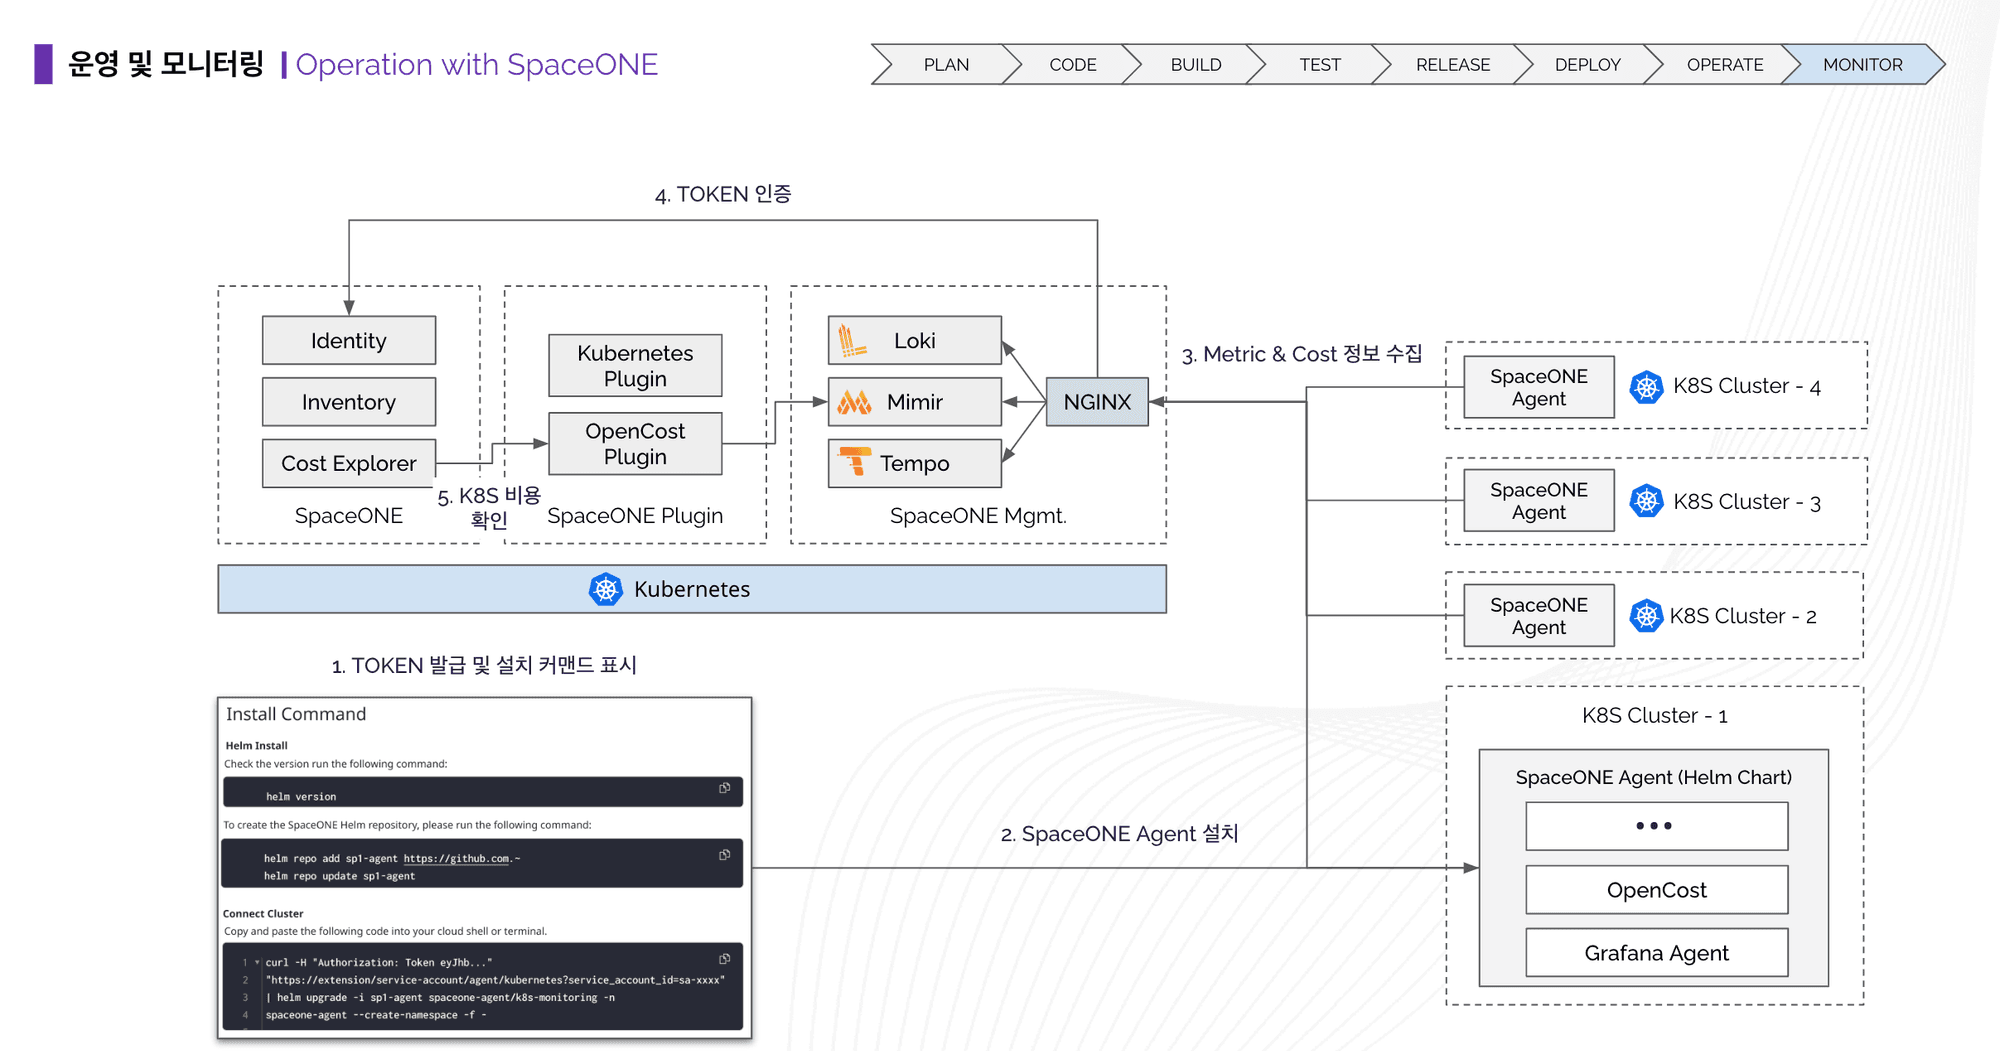This screenshot has height=1051, width=2000.
Task: Select the PLAN pipeline stage
Action: pyautogui.click(x=946, y=64)
